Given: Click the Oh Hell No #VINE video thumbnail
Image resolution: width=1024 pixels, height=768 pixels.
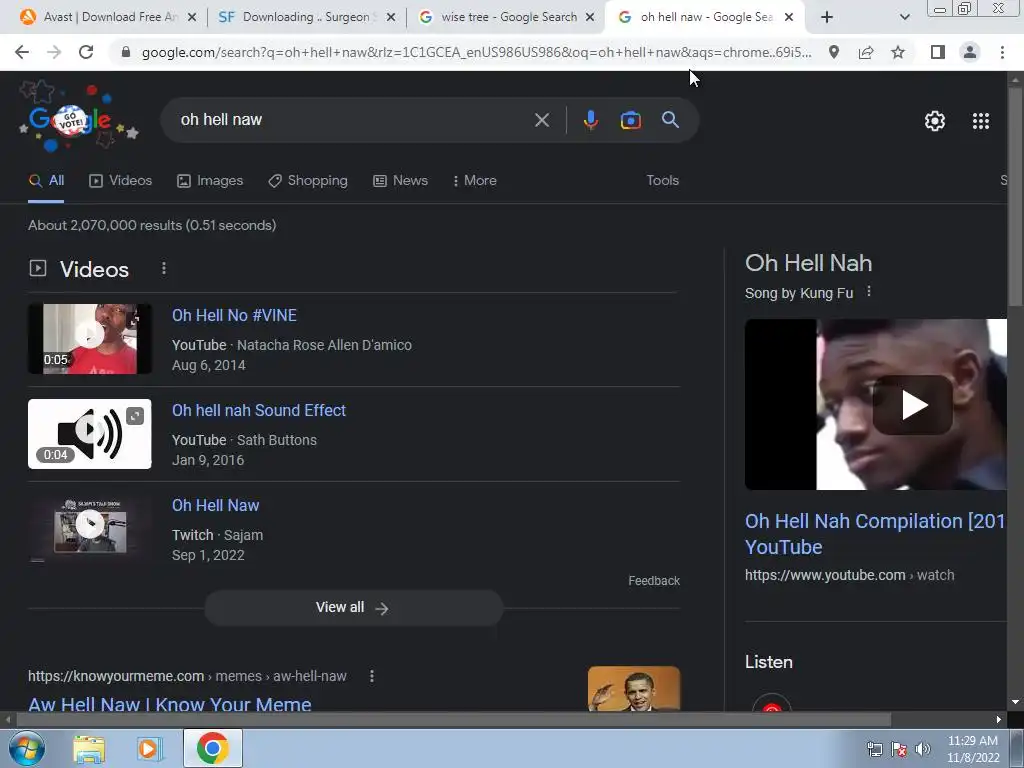Looking at the screenshot, I should coord(89,339).
